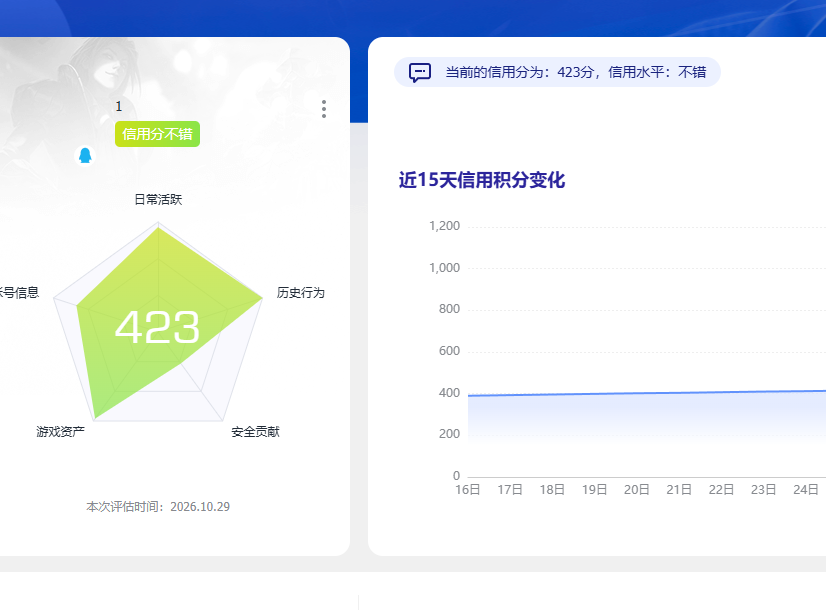Click the 24日 date on chart axis
The height and width of the screenshot is (610, 826).
[x=805, y=489]
